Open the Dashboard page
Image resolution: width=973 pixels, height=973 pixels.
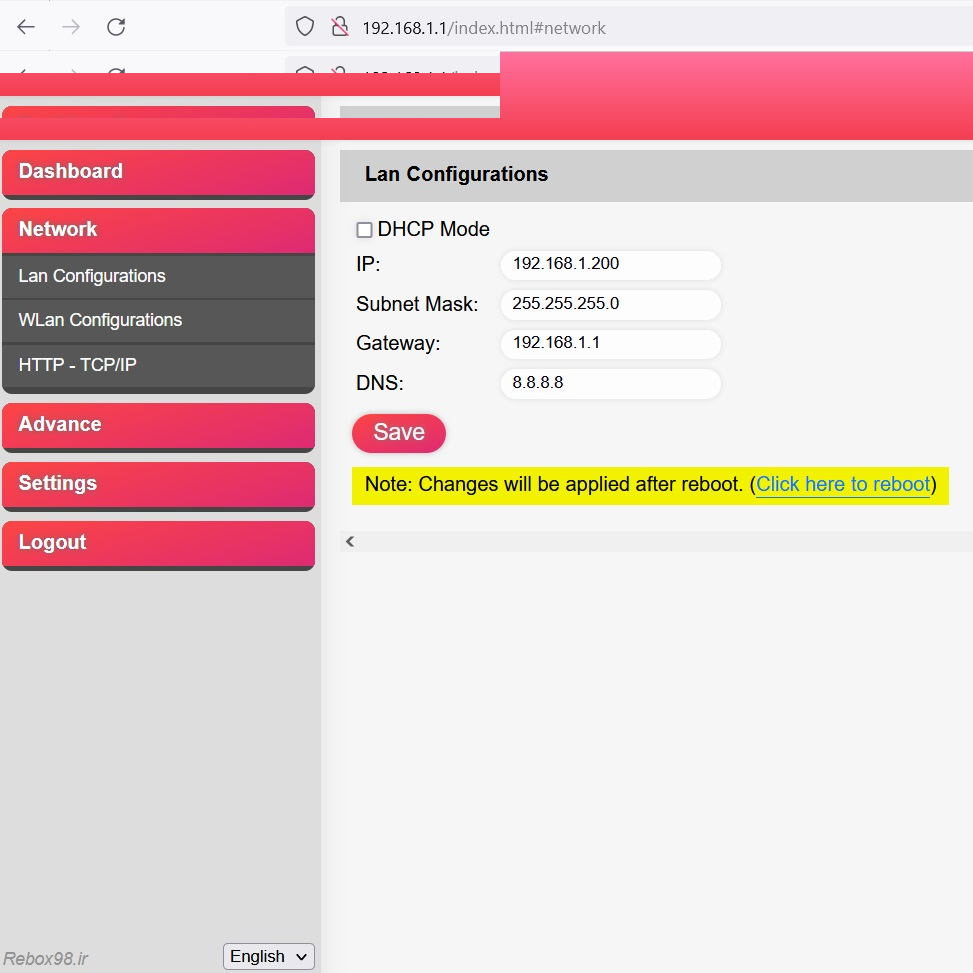click(158, 172)
